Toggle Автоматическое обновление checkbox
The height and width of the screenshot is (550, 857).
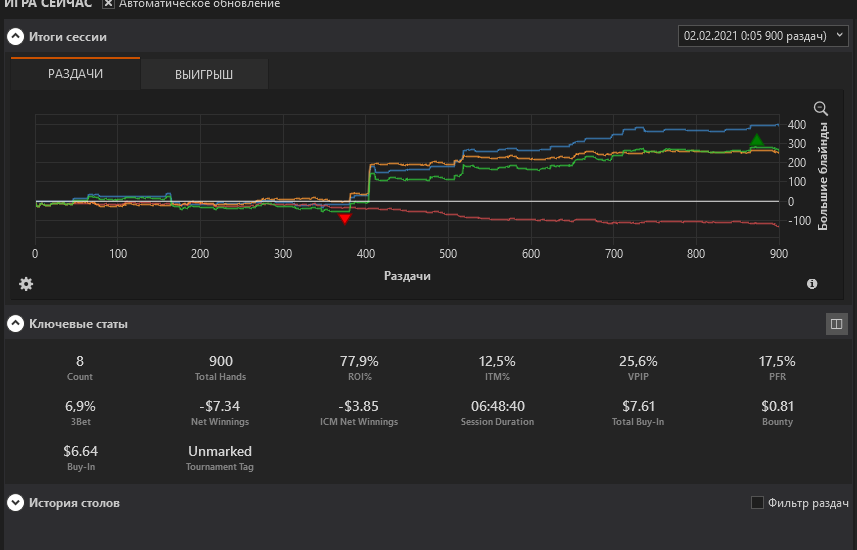[x=108, y=4]
